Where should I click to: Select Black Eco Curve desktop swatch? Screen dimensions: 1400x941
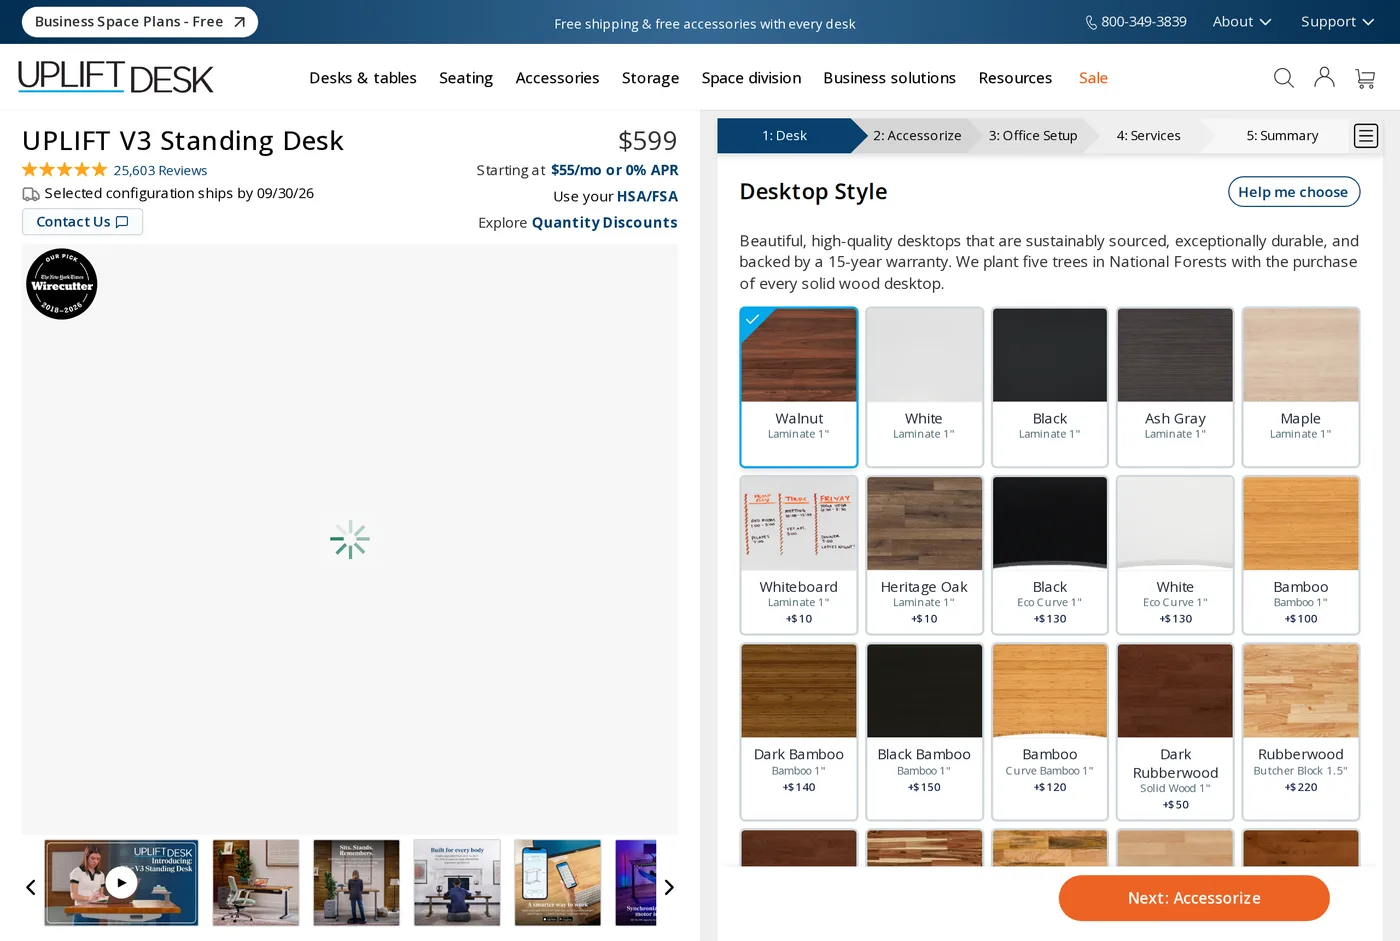point(1050,555)
